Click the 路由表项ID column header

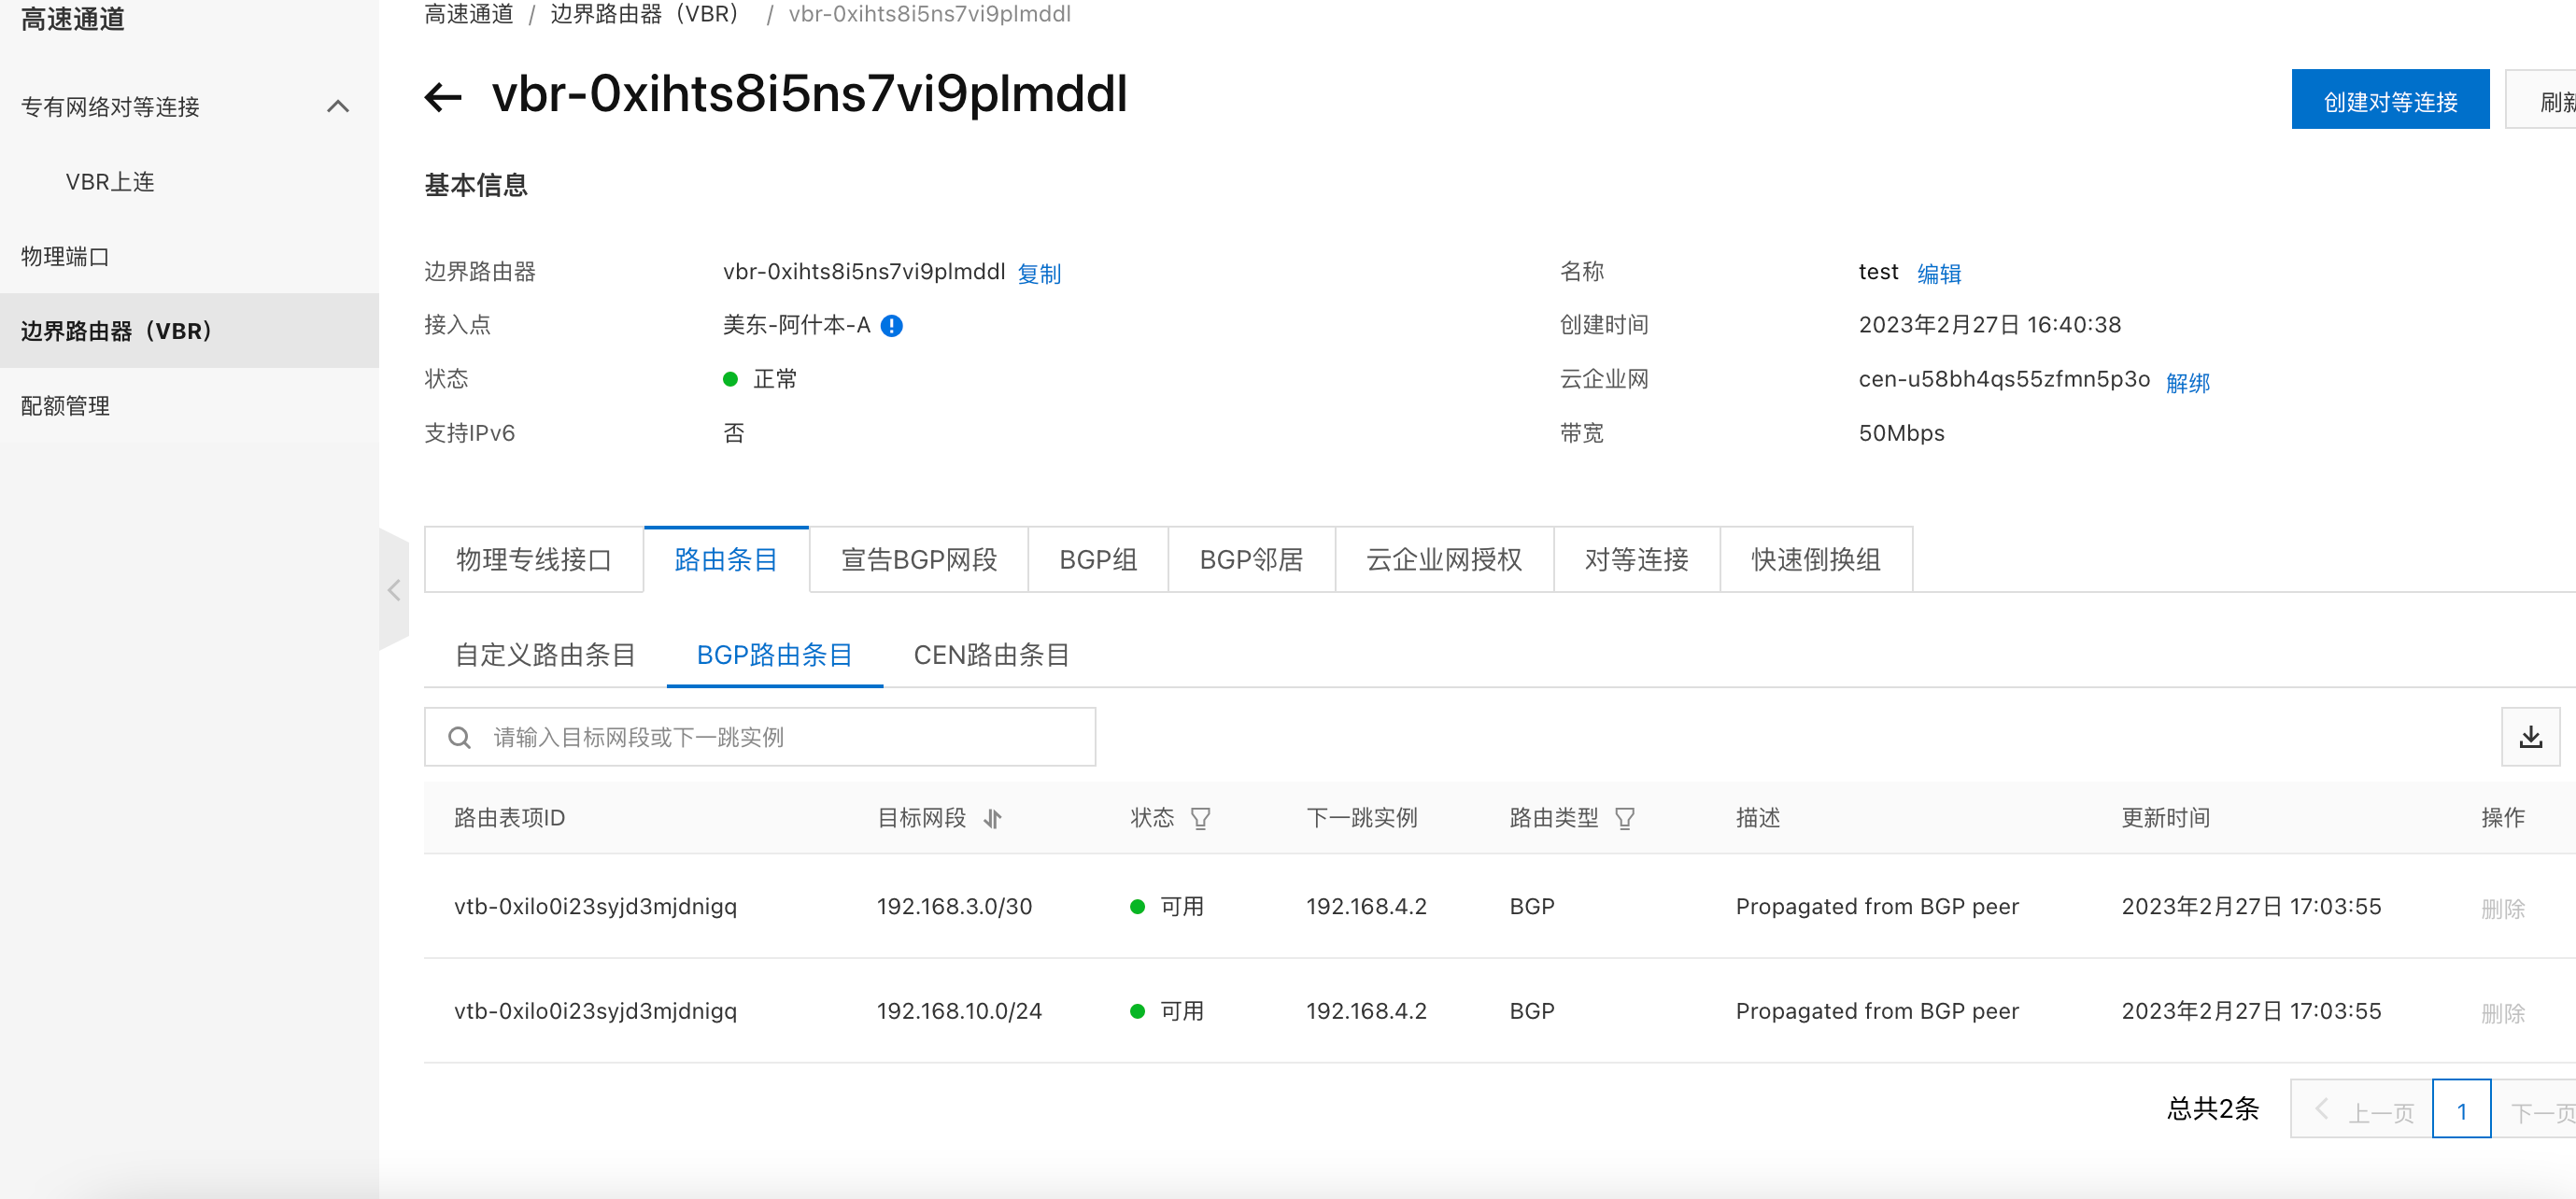coord(509,818)
